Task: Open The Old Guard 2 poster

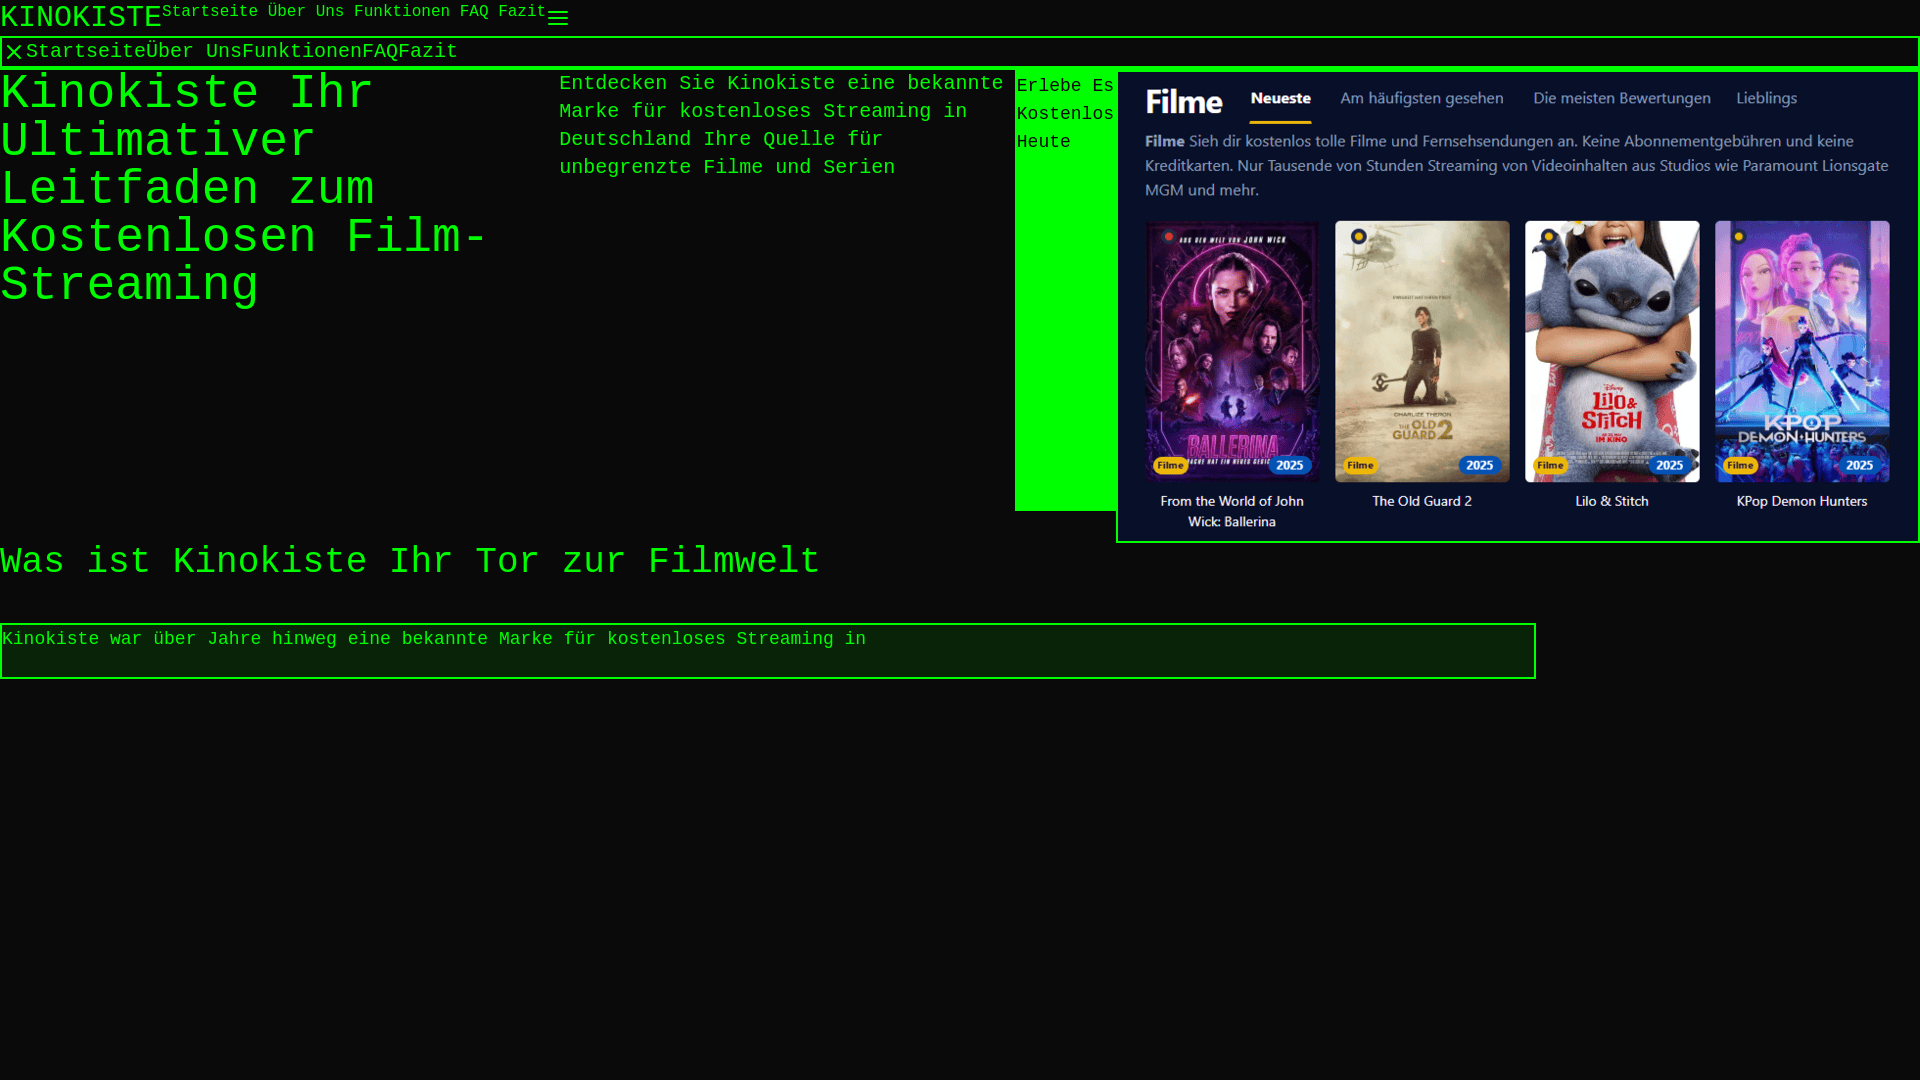Action: 1422,351
